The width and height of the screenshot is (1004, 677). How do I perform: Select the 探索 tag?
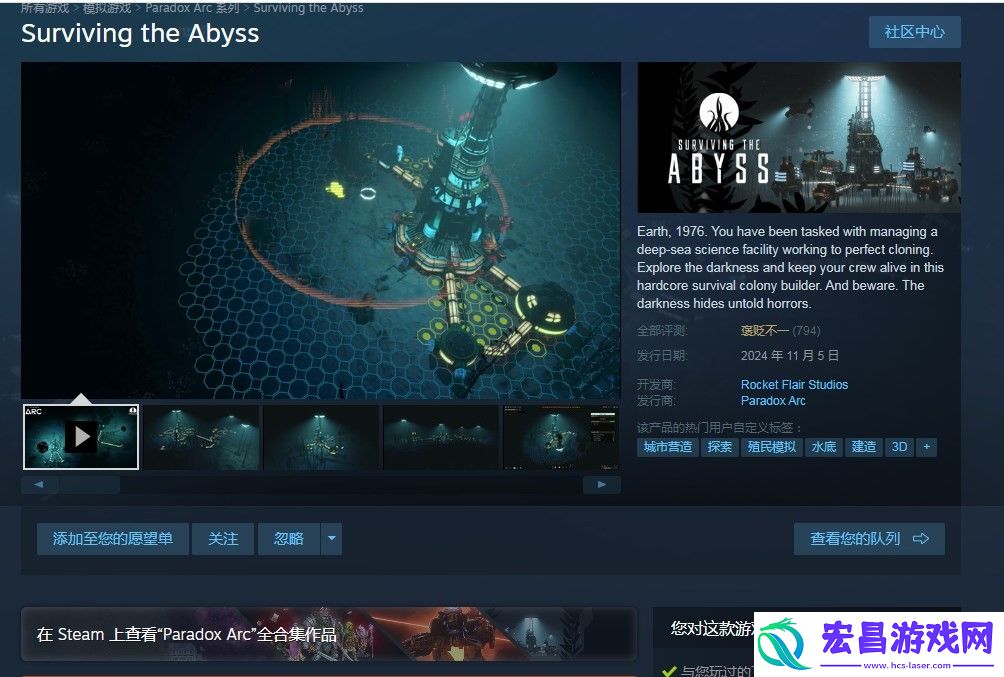click(719, 447)
